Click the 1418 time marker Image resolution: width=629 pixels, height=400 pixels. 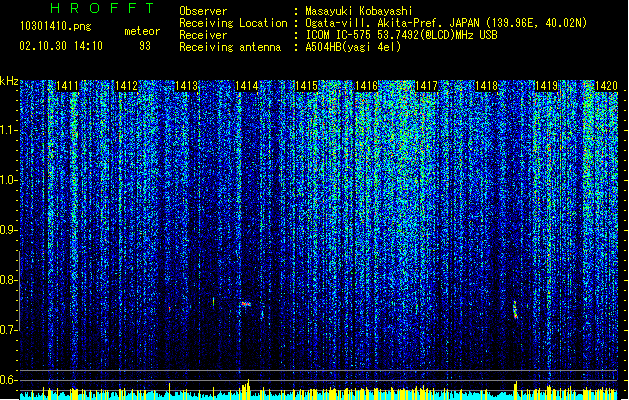coord(486,86)
